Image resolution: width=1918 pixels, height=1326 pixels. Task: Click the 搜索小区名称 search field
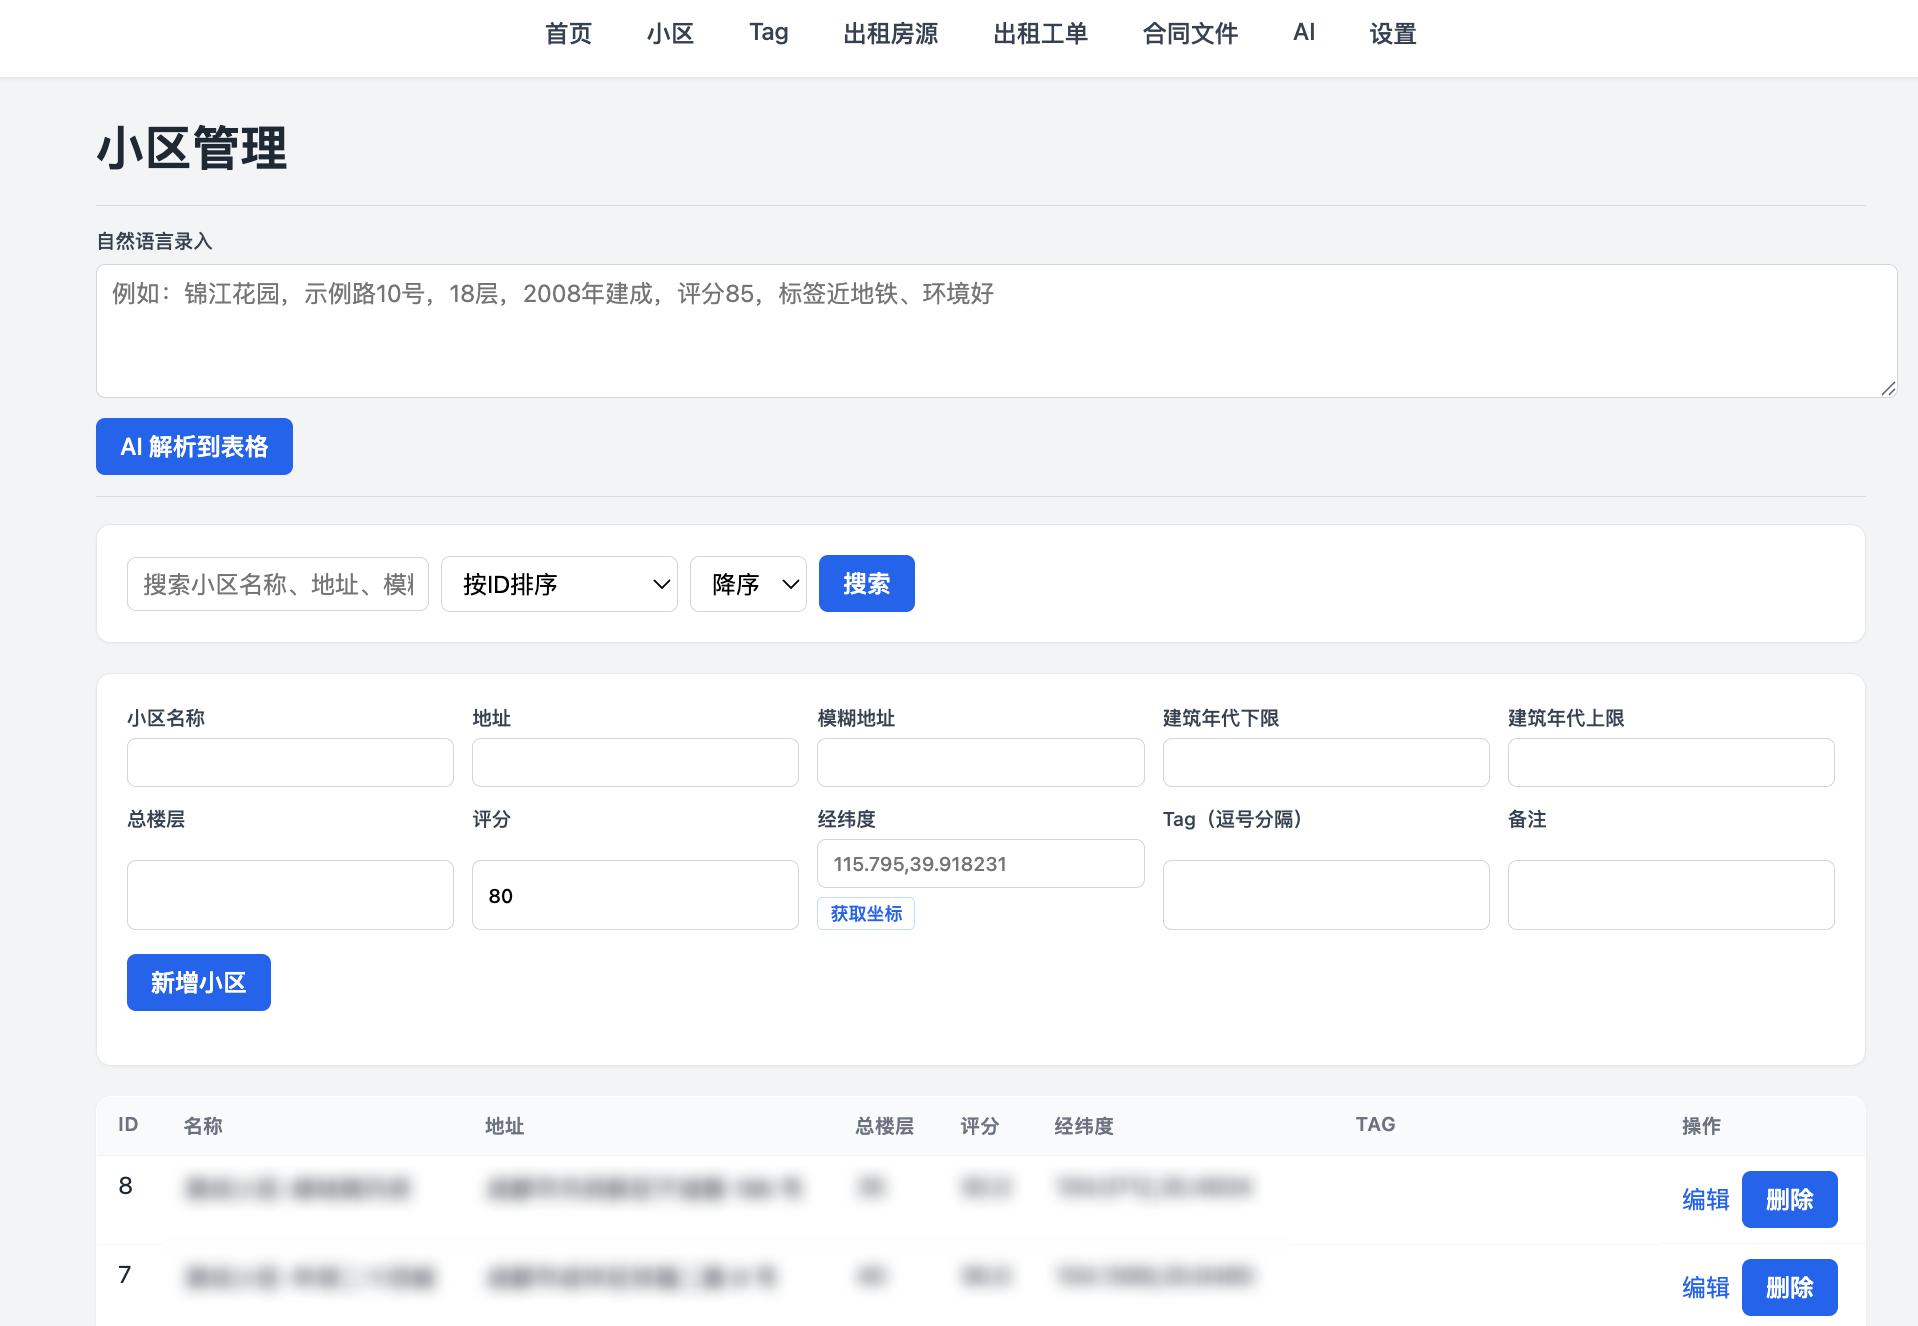(x=278, y=584)
